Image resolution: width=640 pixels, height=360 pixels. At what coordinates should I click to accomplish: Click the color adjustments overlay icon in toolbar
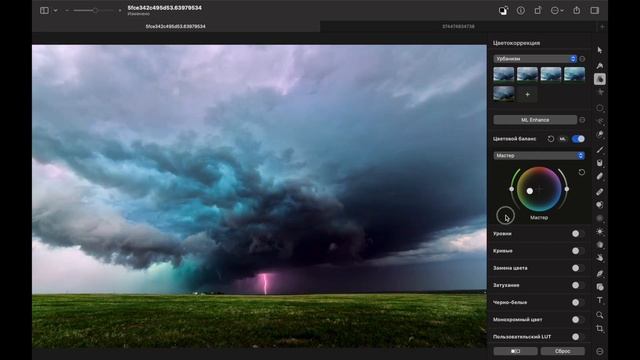pyautogui.click(x=503, y=11)
